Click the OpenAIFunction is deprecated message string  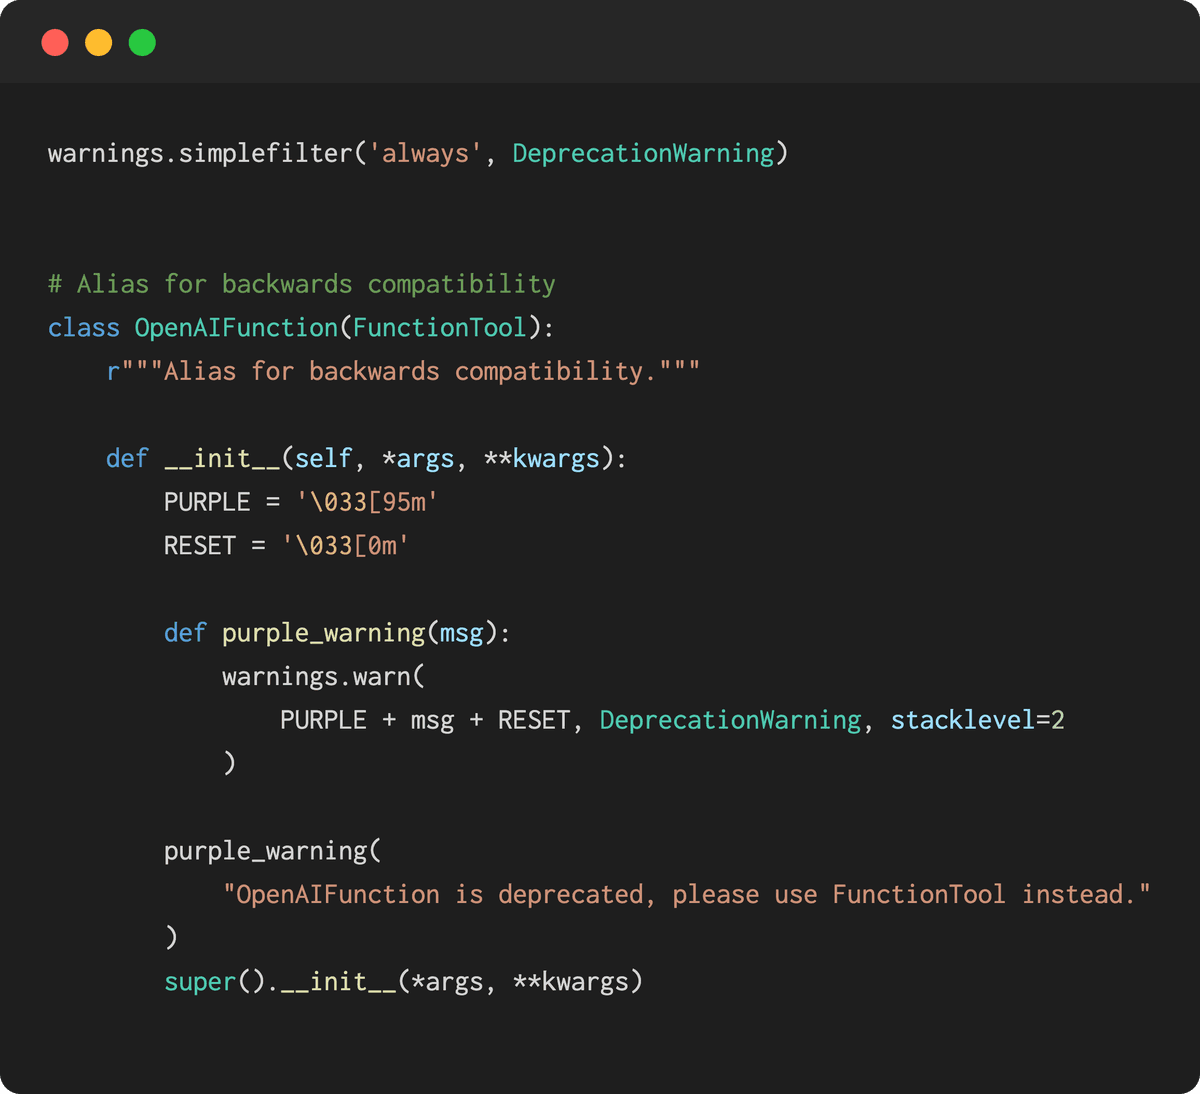pyautogui.click(x=686, y=894)
